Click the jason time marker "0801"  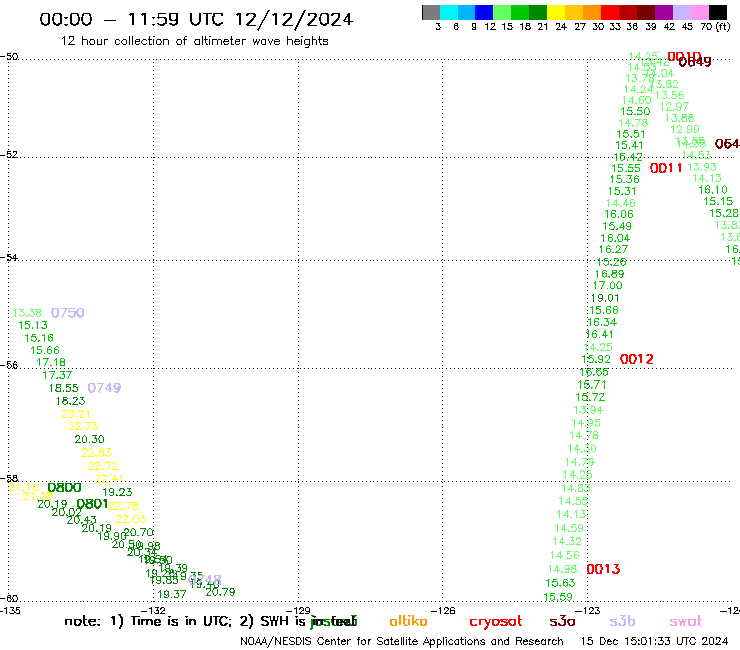click(92, 504)
